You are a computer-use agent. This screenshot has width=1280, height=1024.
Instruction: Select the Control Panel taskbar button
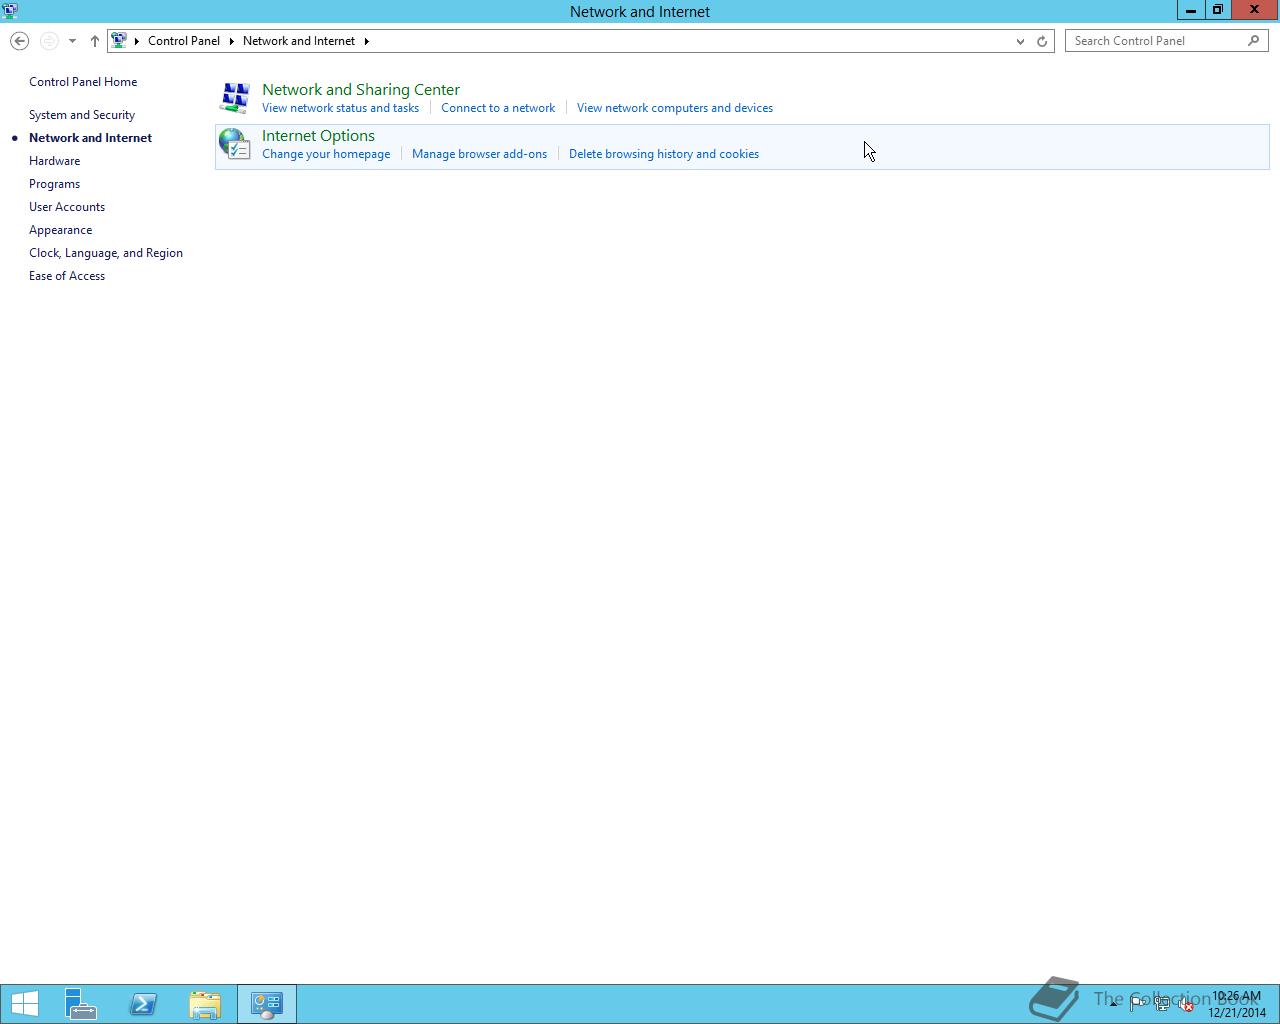(x=267, y=1004)
